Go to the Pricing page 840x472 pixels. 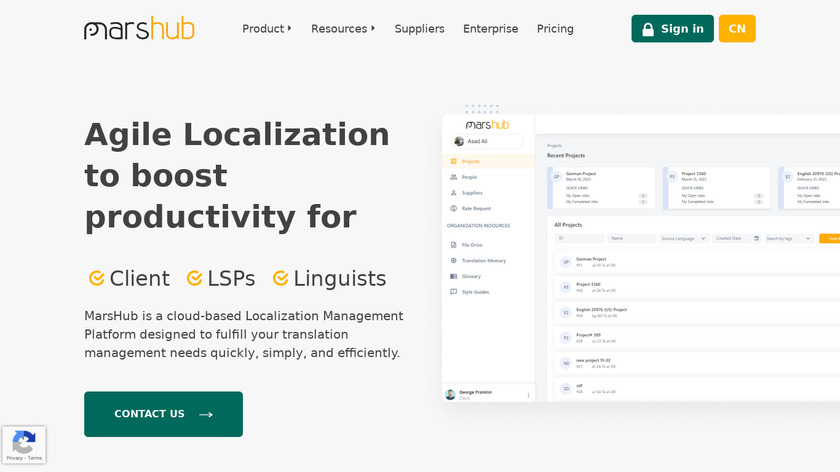[555, 29]
